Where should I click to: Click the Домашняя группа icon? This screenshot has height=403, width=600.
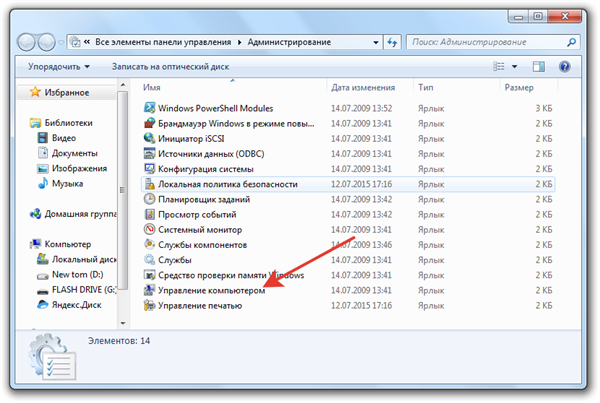click(35, 214)
